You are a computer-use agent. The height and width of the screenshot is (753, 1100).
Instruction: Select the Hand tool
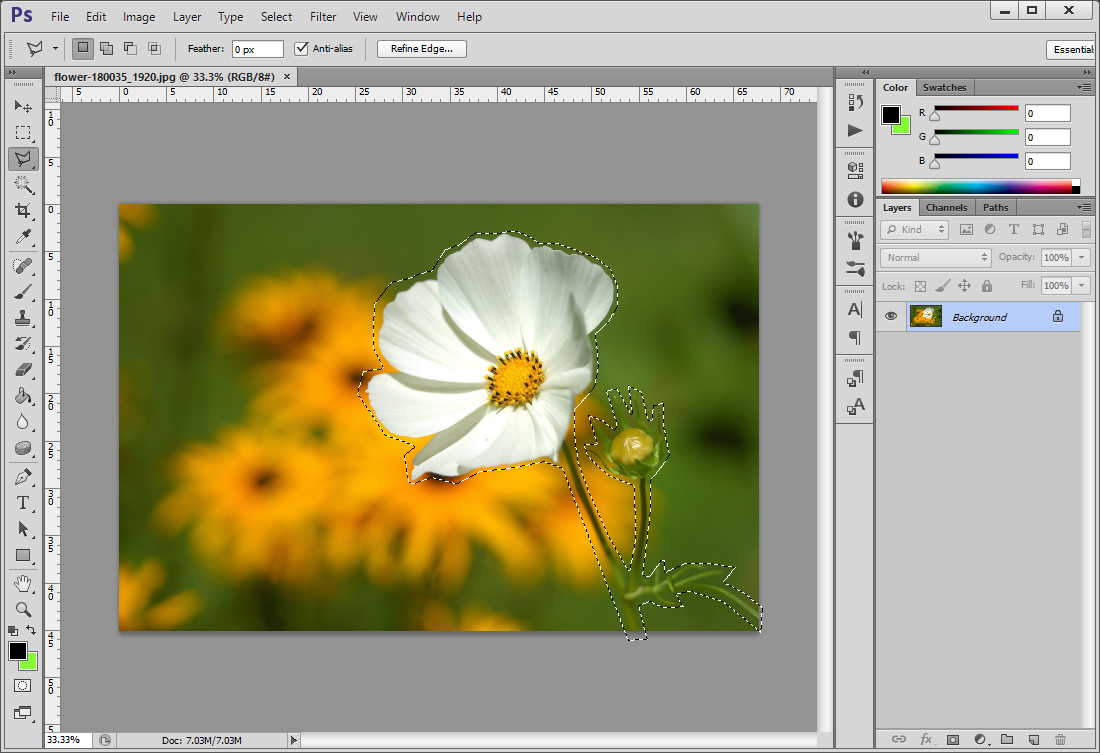pos(23,582)
